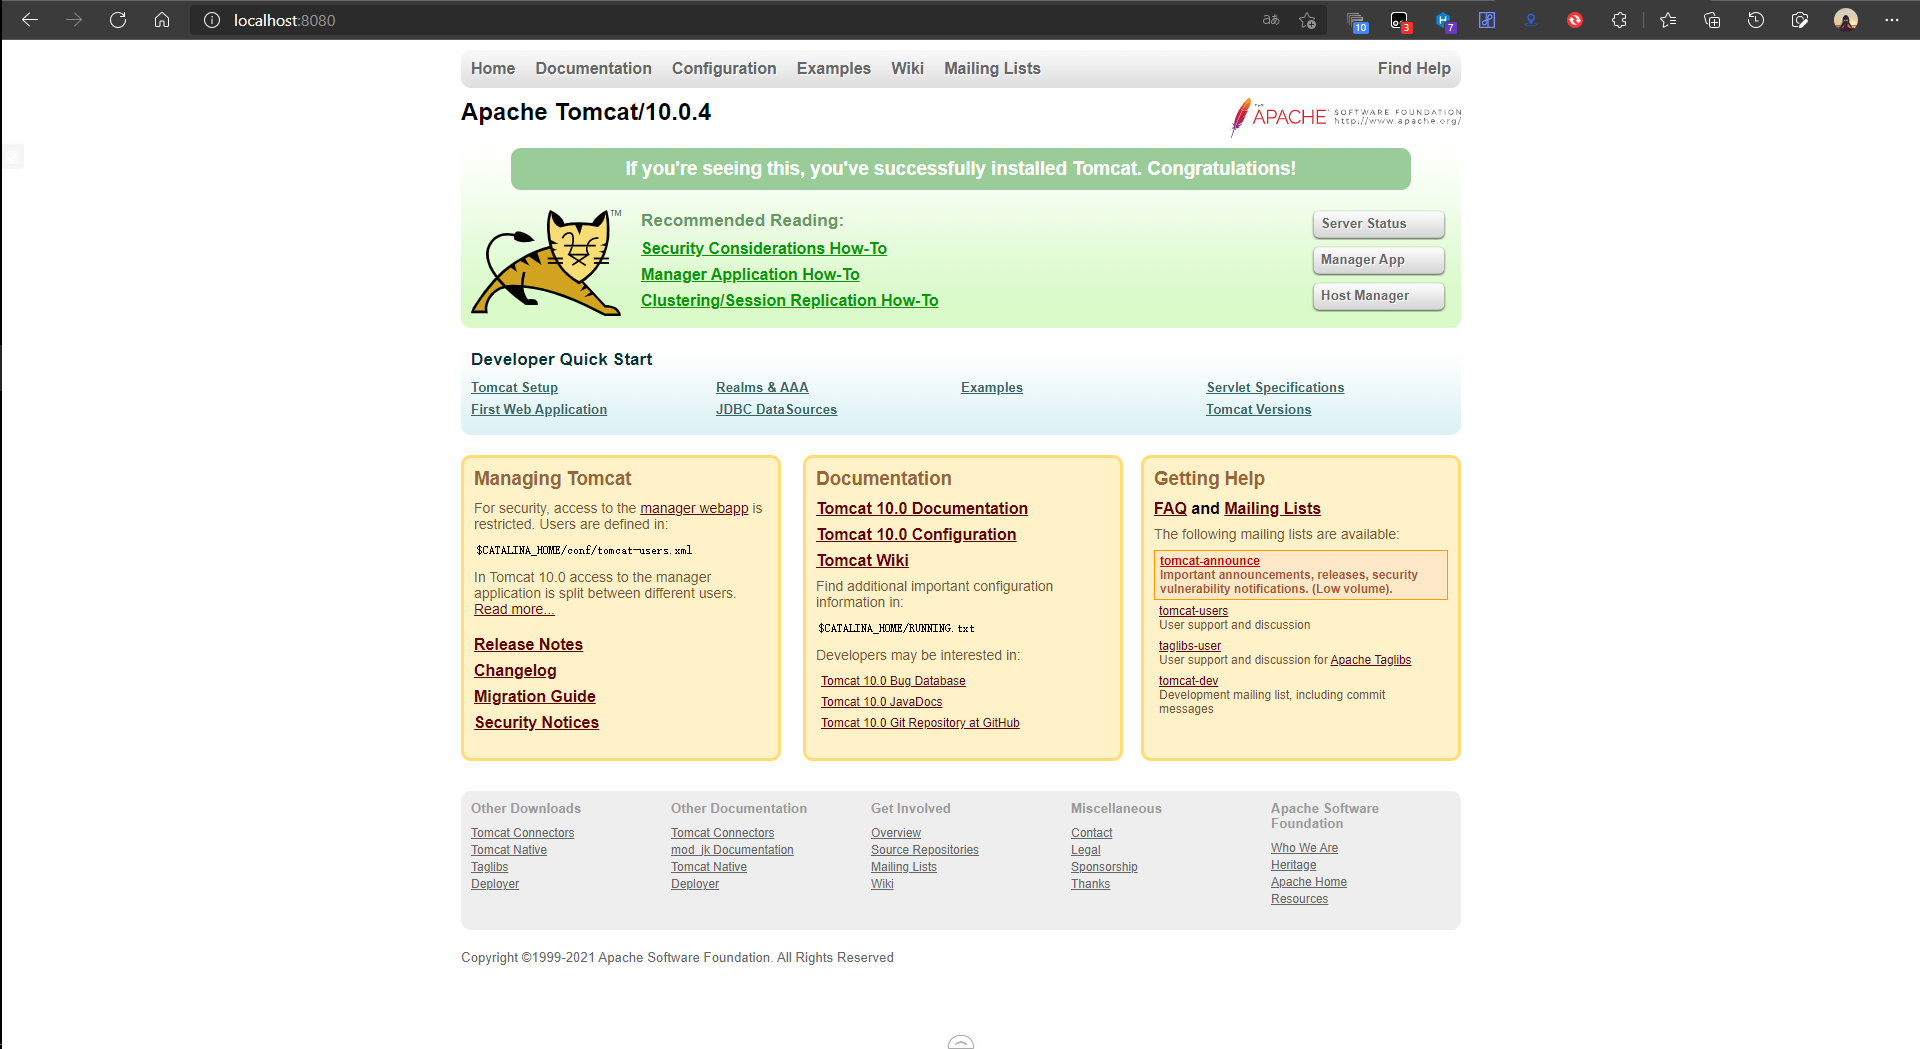Open the FAQ link under Getting Help
This screenshot has width=1920, height=1049.
point(1170,508)
